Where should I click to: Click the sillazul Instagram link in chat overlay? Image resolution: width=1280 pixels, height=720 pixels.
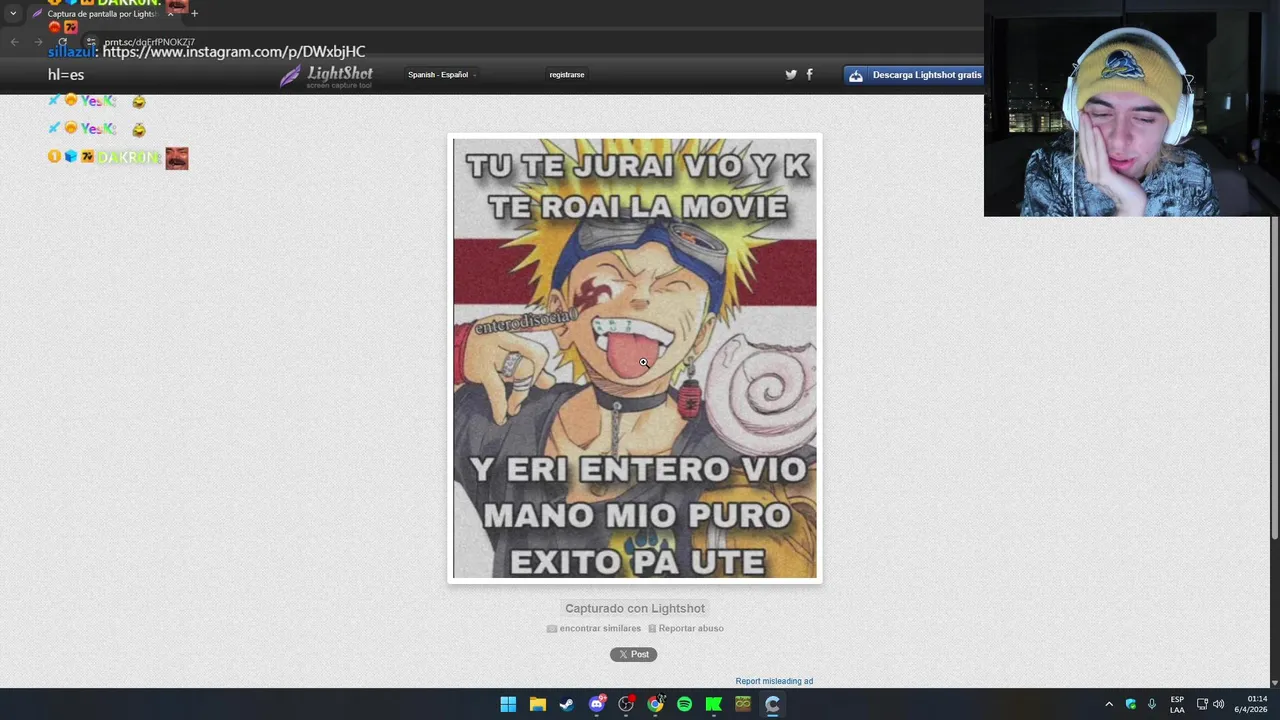point(234,52)
